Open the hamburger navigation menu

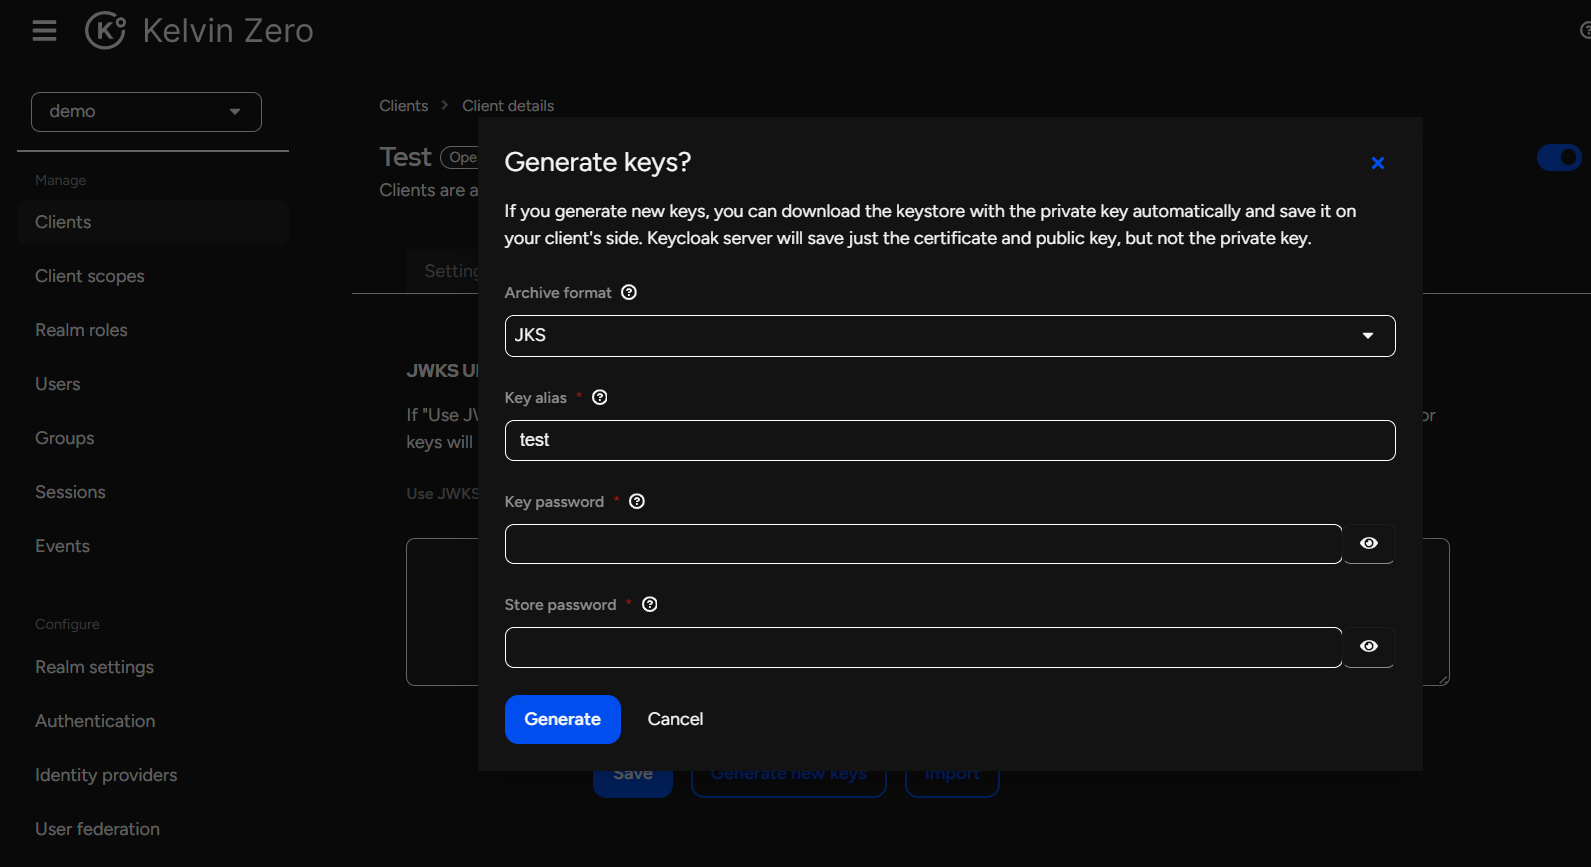[x=44, y=31]
